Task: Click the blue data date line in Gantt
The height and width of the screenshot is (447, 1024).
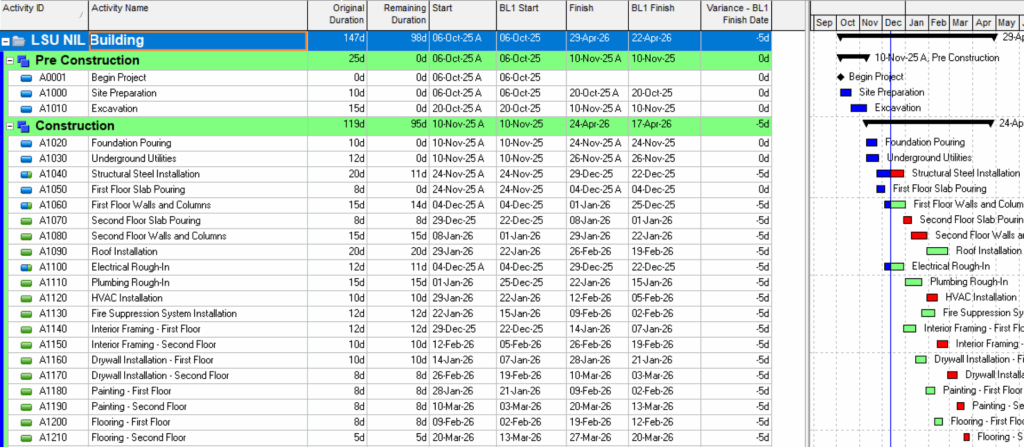Action: coord(890,300)
